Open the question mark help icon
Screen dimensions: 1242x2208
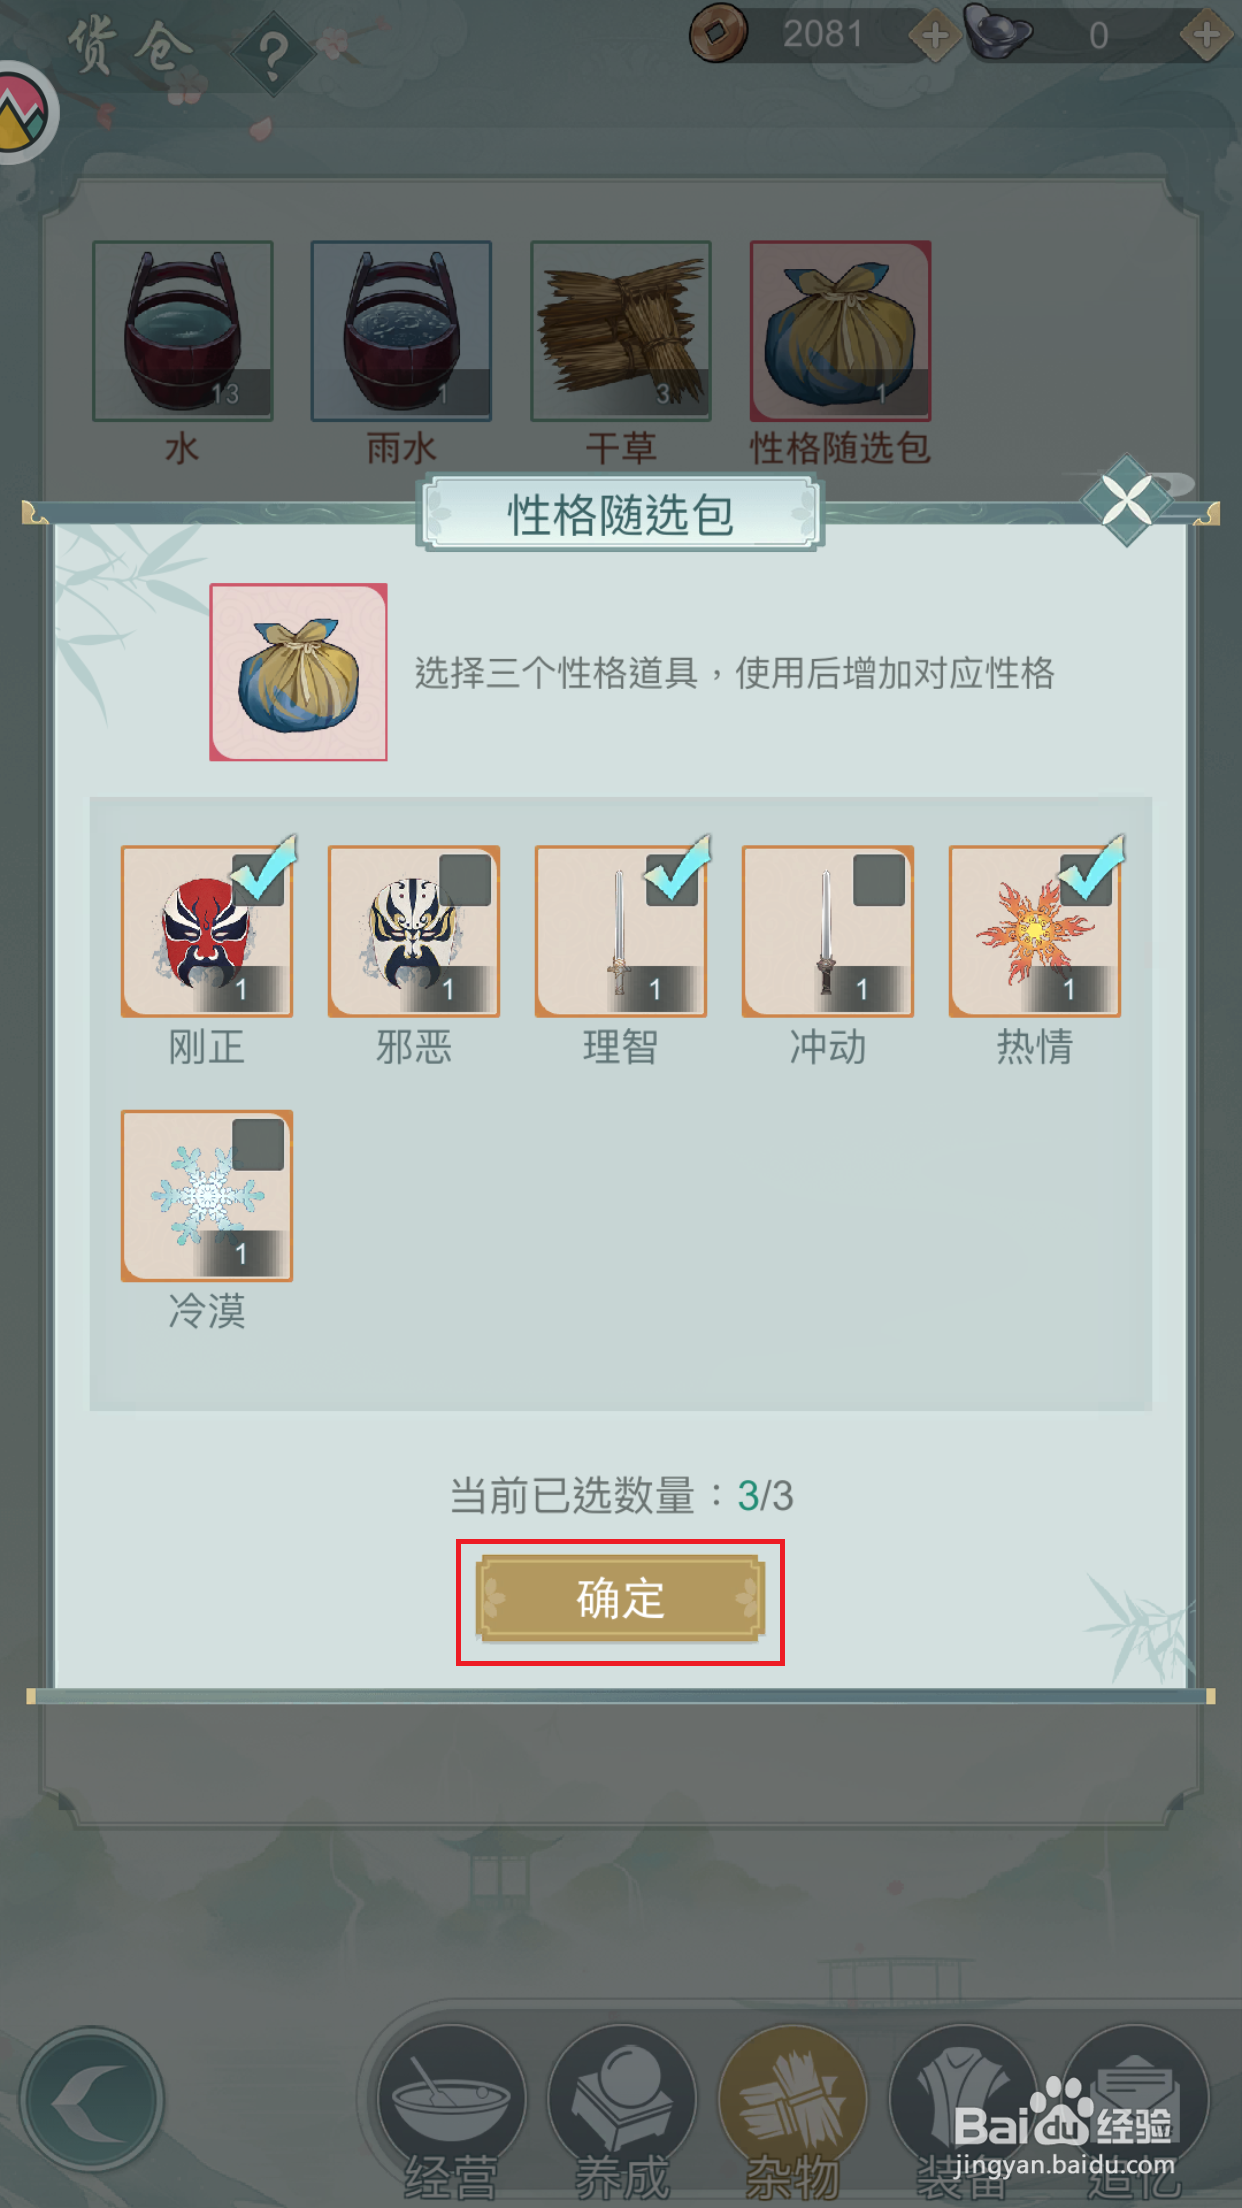[x=273, y=55]
